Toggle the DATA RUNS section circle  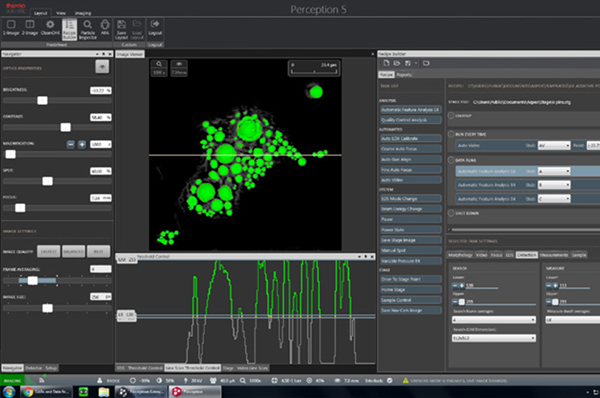coord(451,160)
